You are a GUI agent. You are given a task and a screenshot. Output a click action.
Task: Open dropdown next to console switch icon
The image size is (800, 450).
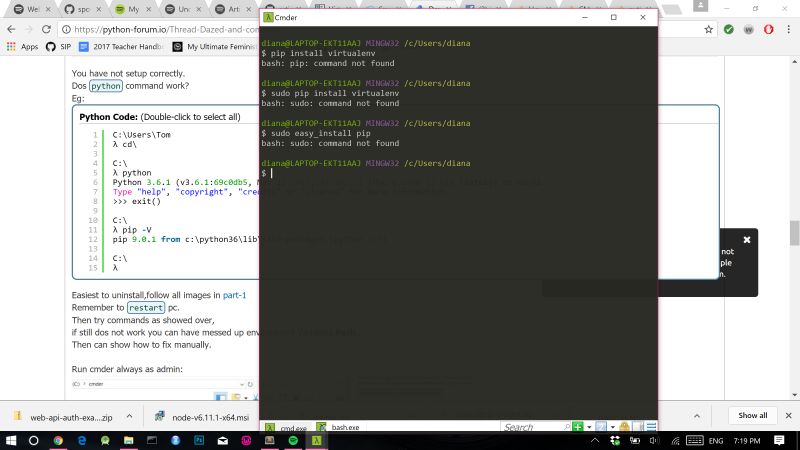pos(612,427)
